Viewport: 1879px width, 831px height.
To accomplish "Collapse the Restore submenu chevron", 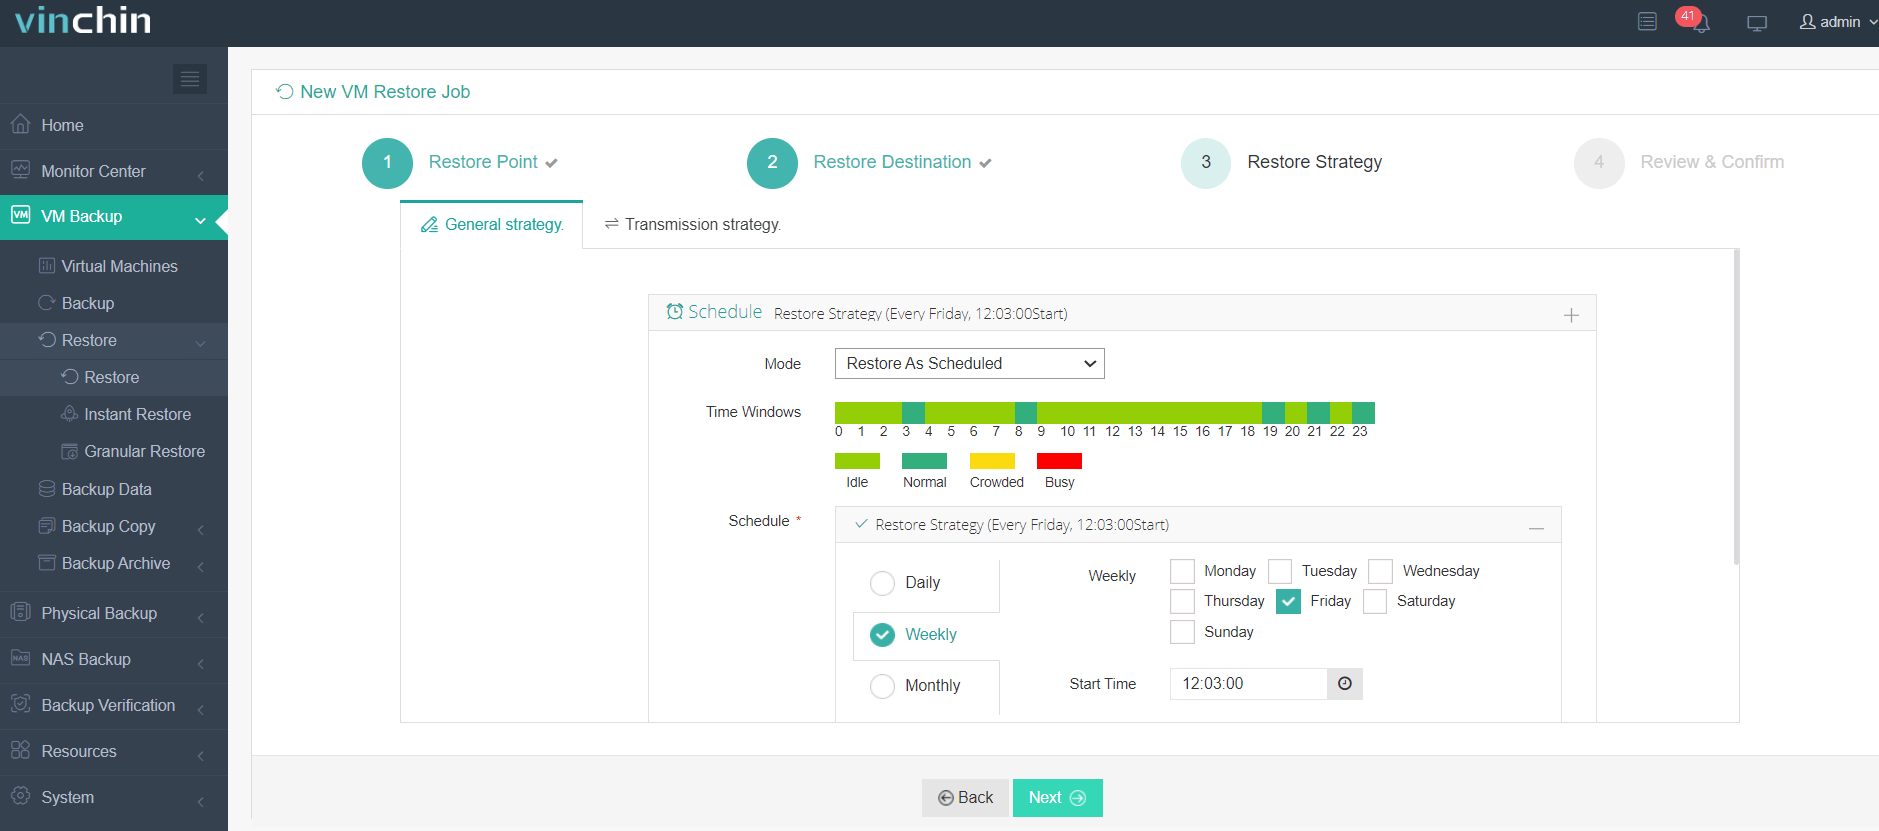I will pyautogui.click(x=201, y=343).
